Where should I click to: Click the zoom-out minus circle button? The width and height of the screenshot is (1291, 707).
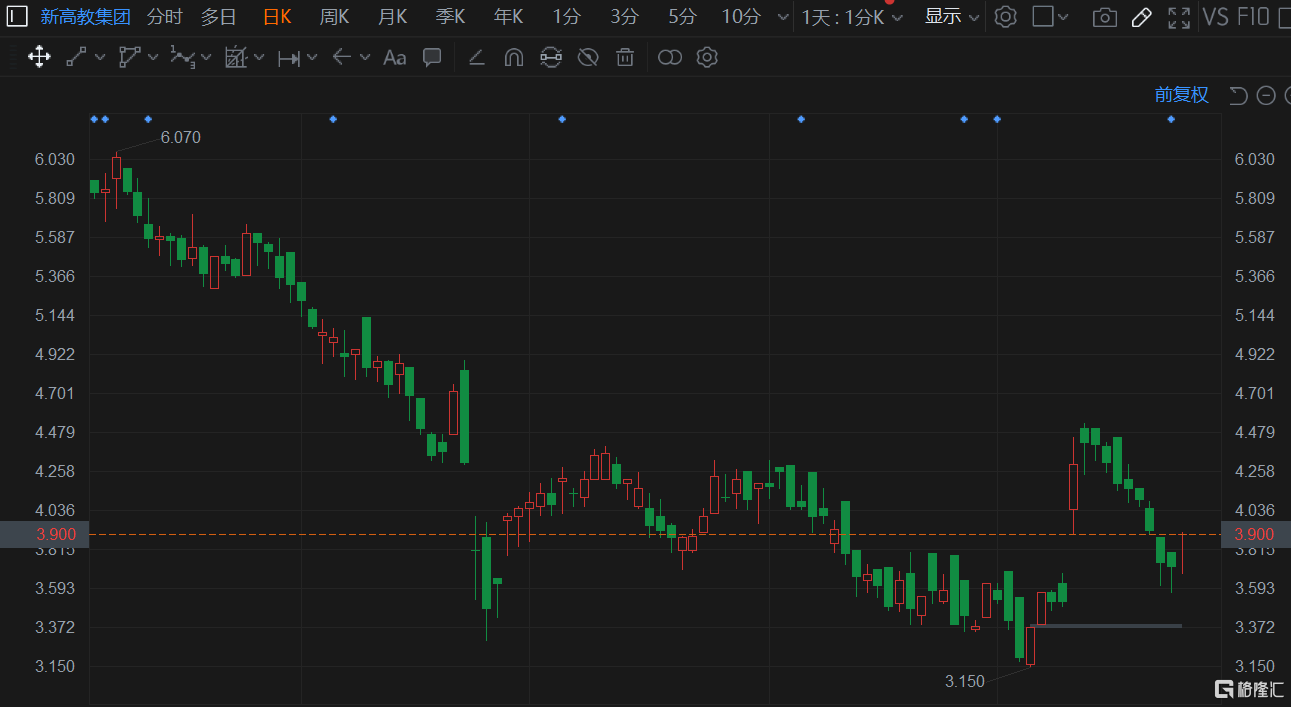[1266, 95]
